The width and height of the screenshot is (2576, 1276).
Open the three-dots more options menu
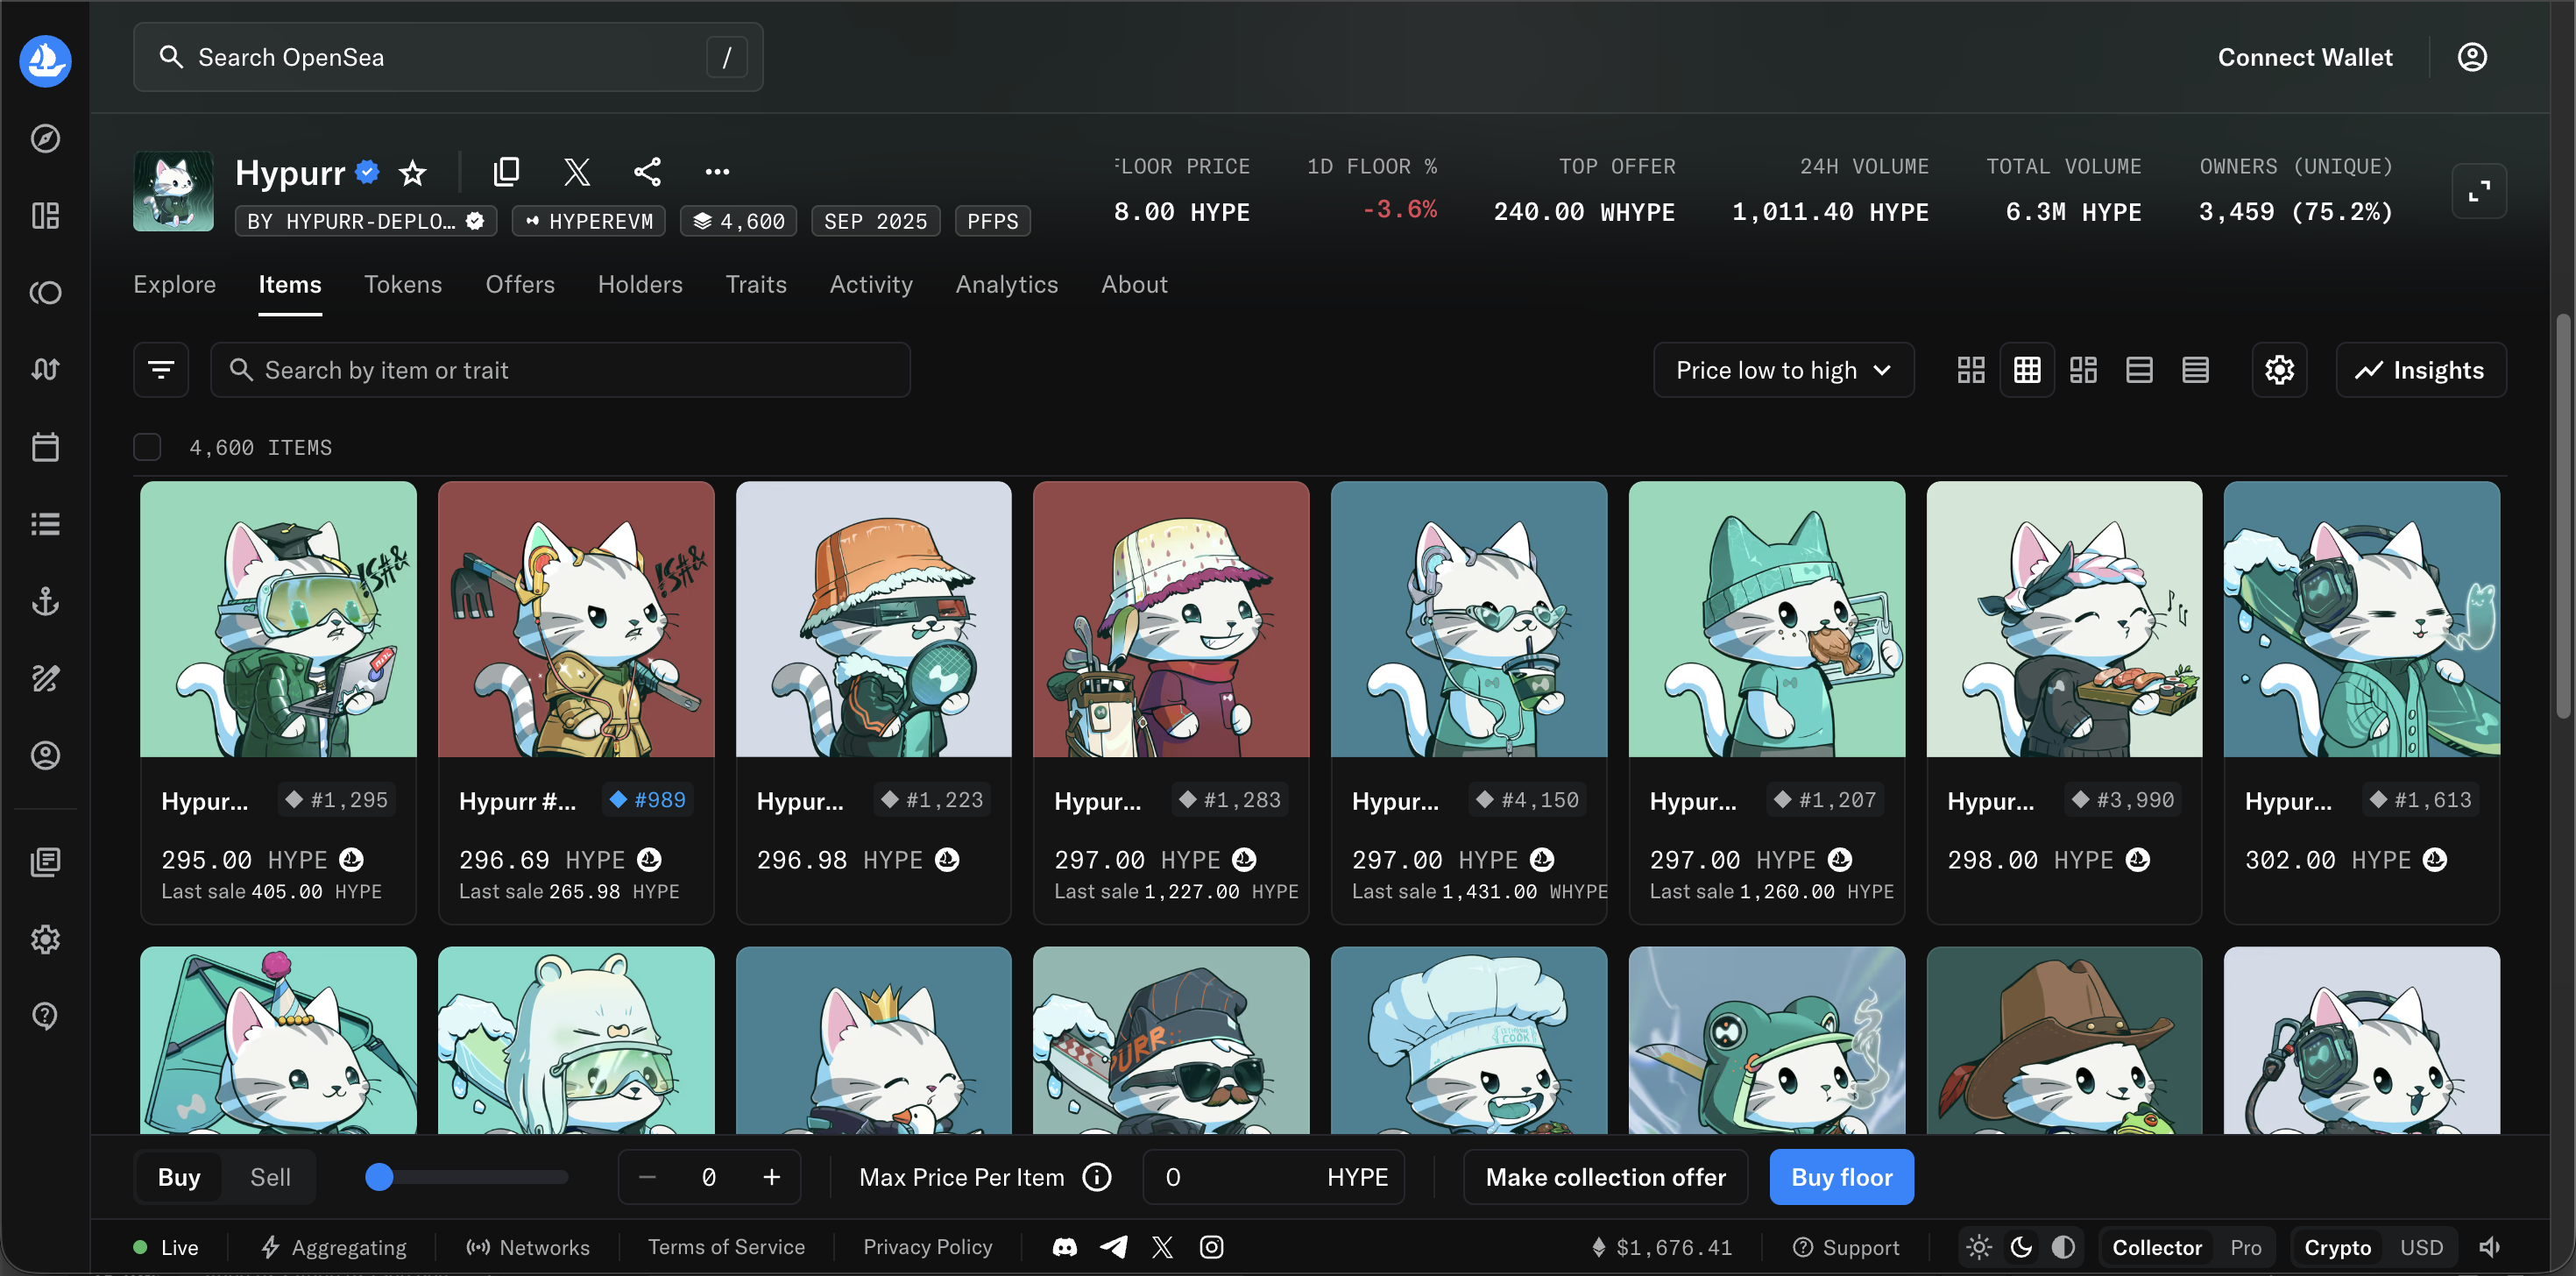pos(717,172)
